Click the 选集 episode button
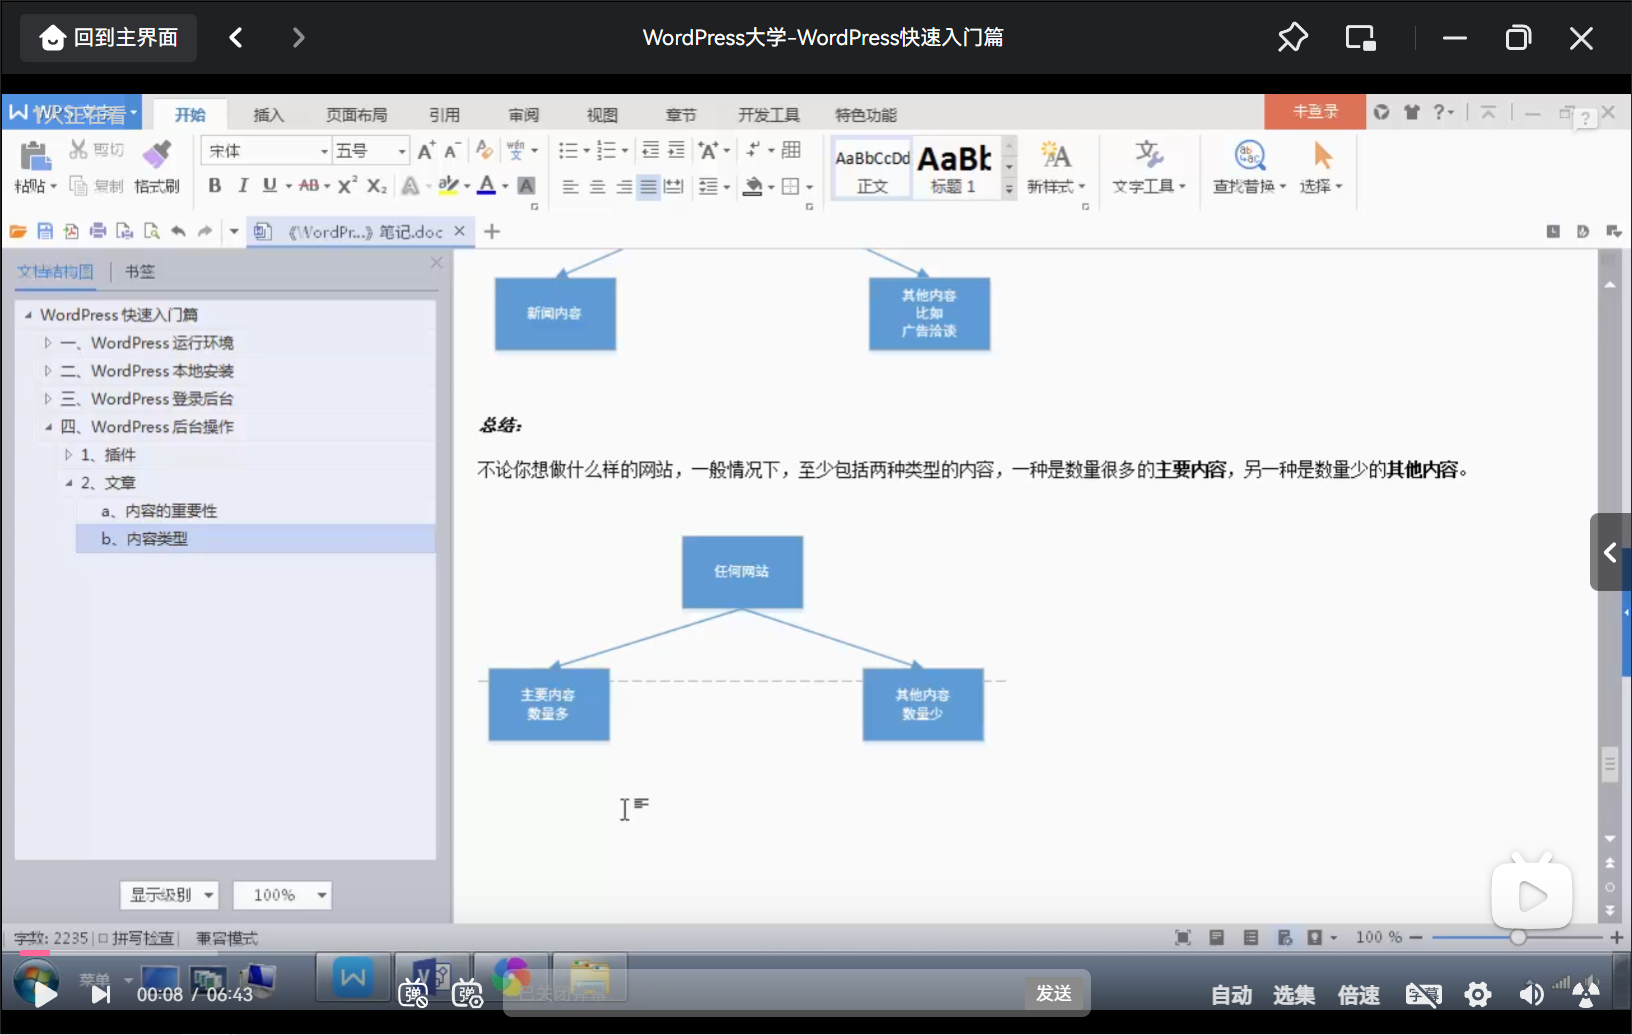The height and width of the screenshot is (1035, 1632). tap(1294, 995)
